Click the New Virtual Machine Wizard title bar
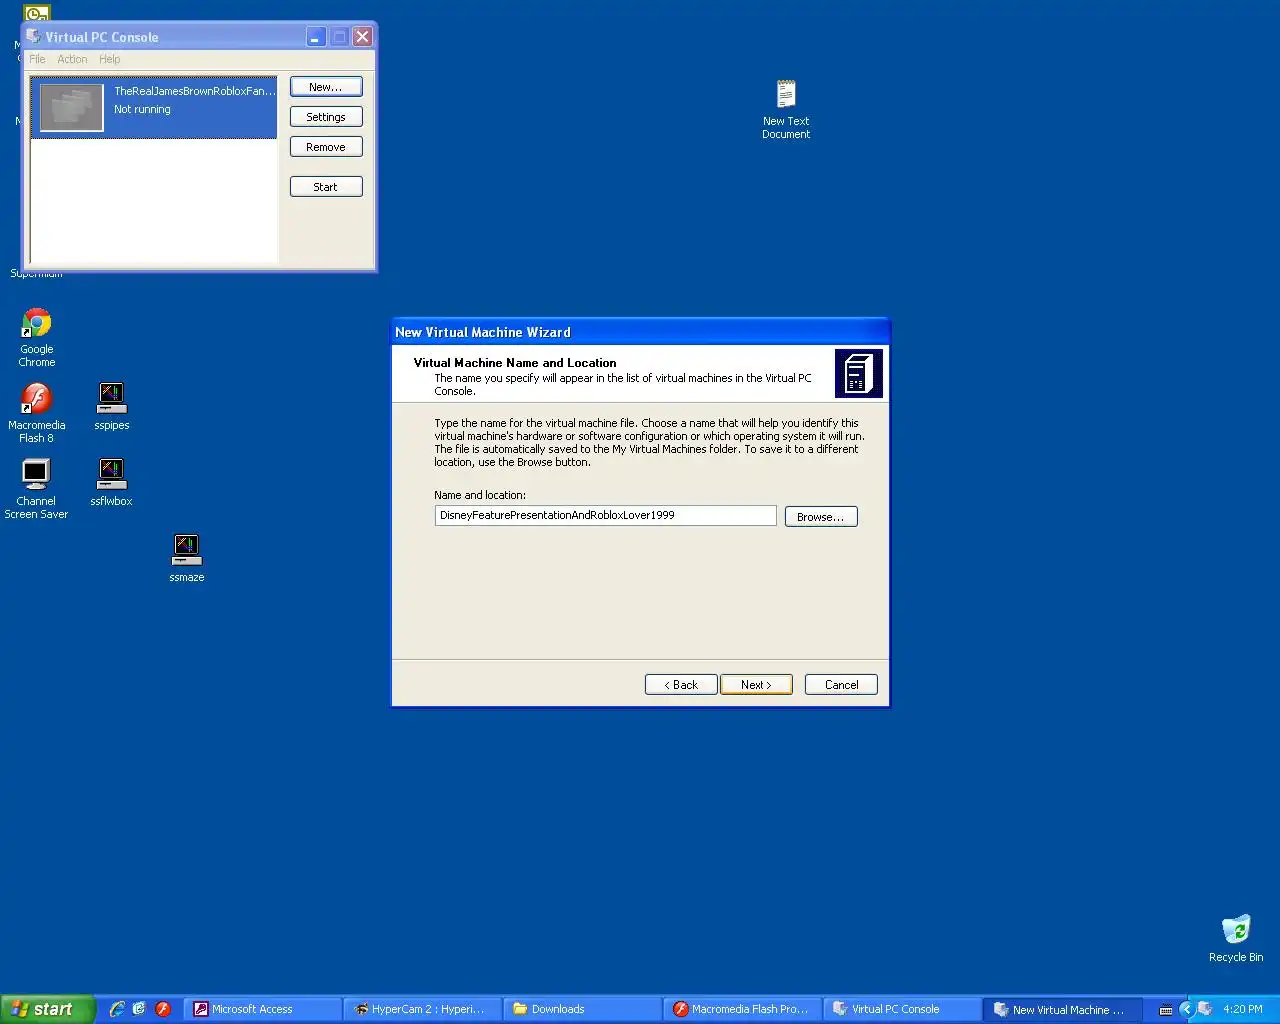Viewport: 1280px width, 1024px height. [640, 332]
